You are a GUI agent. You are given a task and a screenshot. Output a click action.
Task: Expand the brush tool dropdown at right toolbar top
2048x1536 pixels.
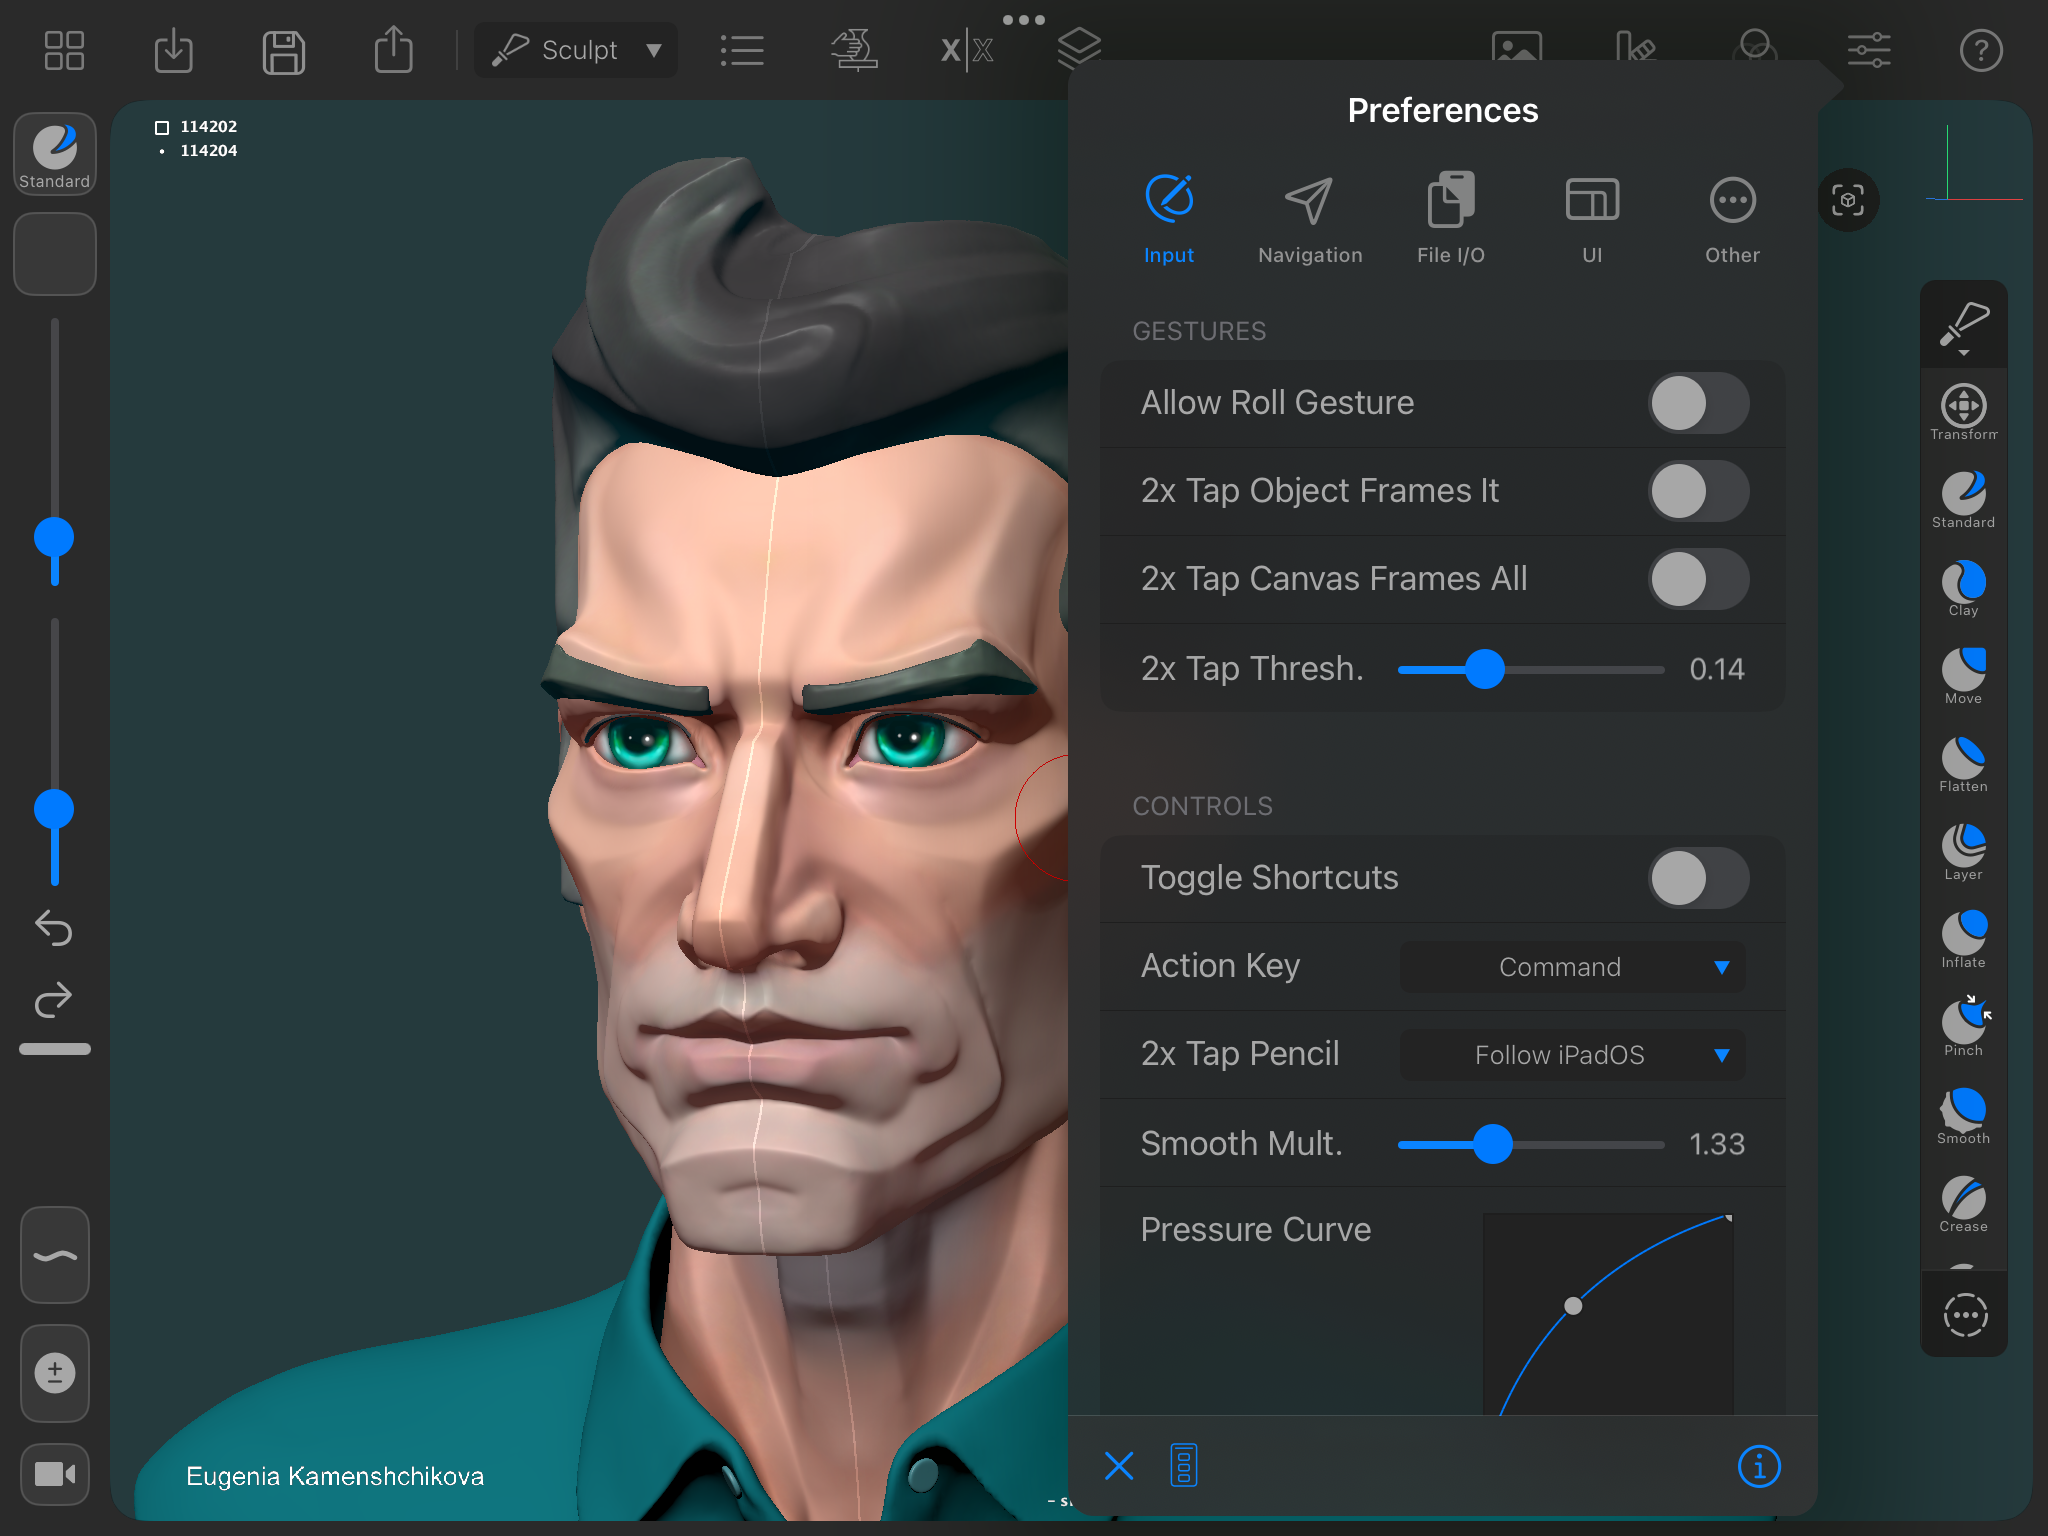click(x=1963, y=326)
